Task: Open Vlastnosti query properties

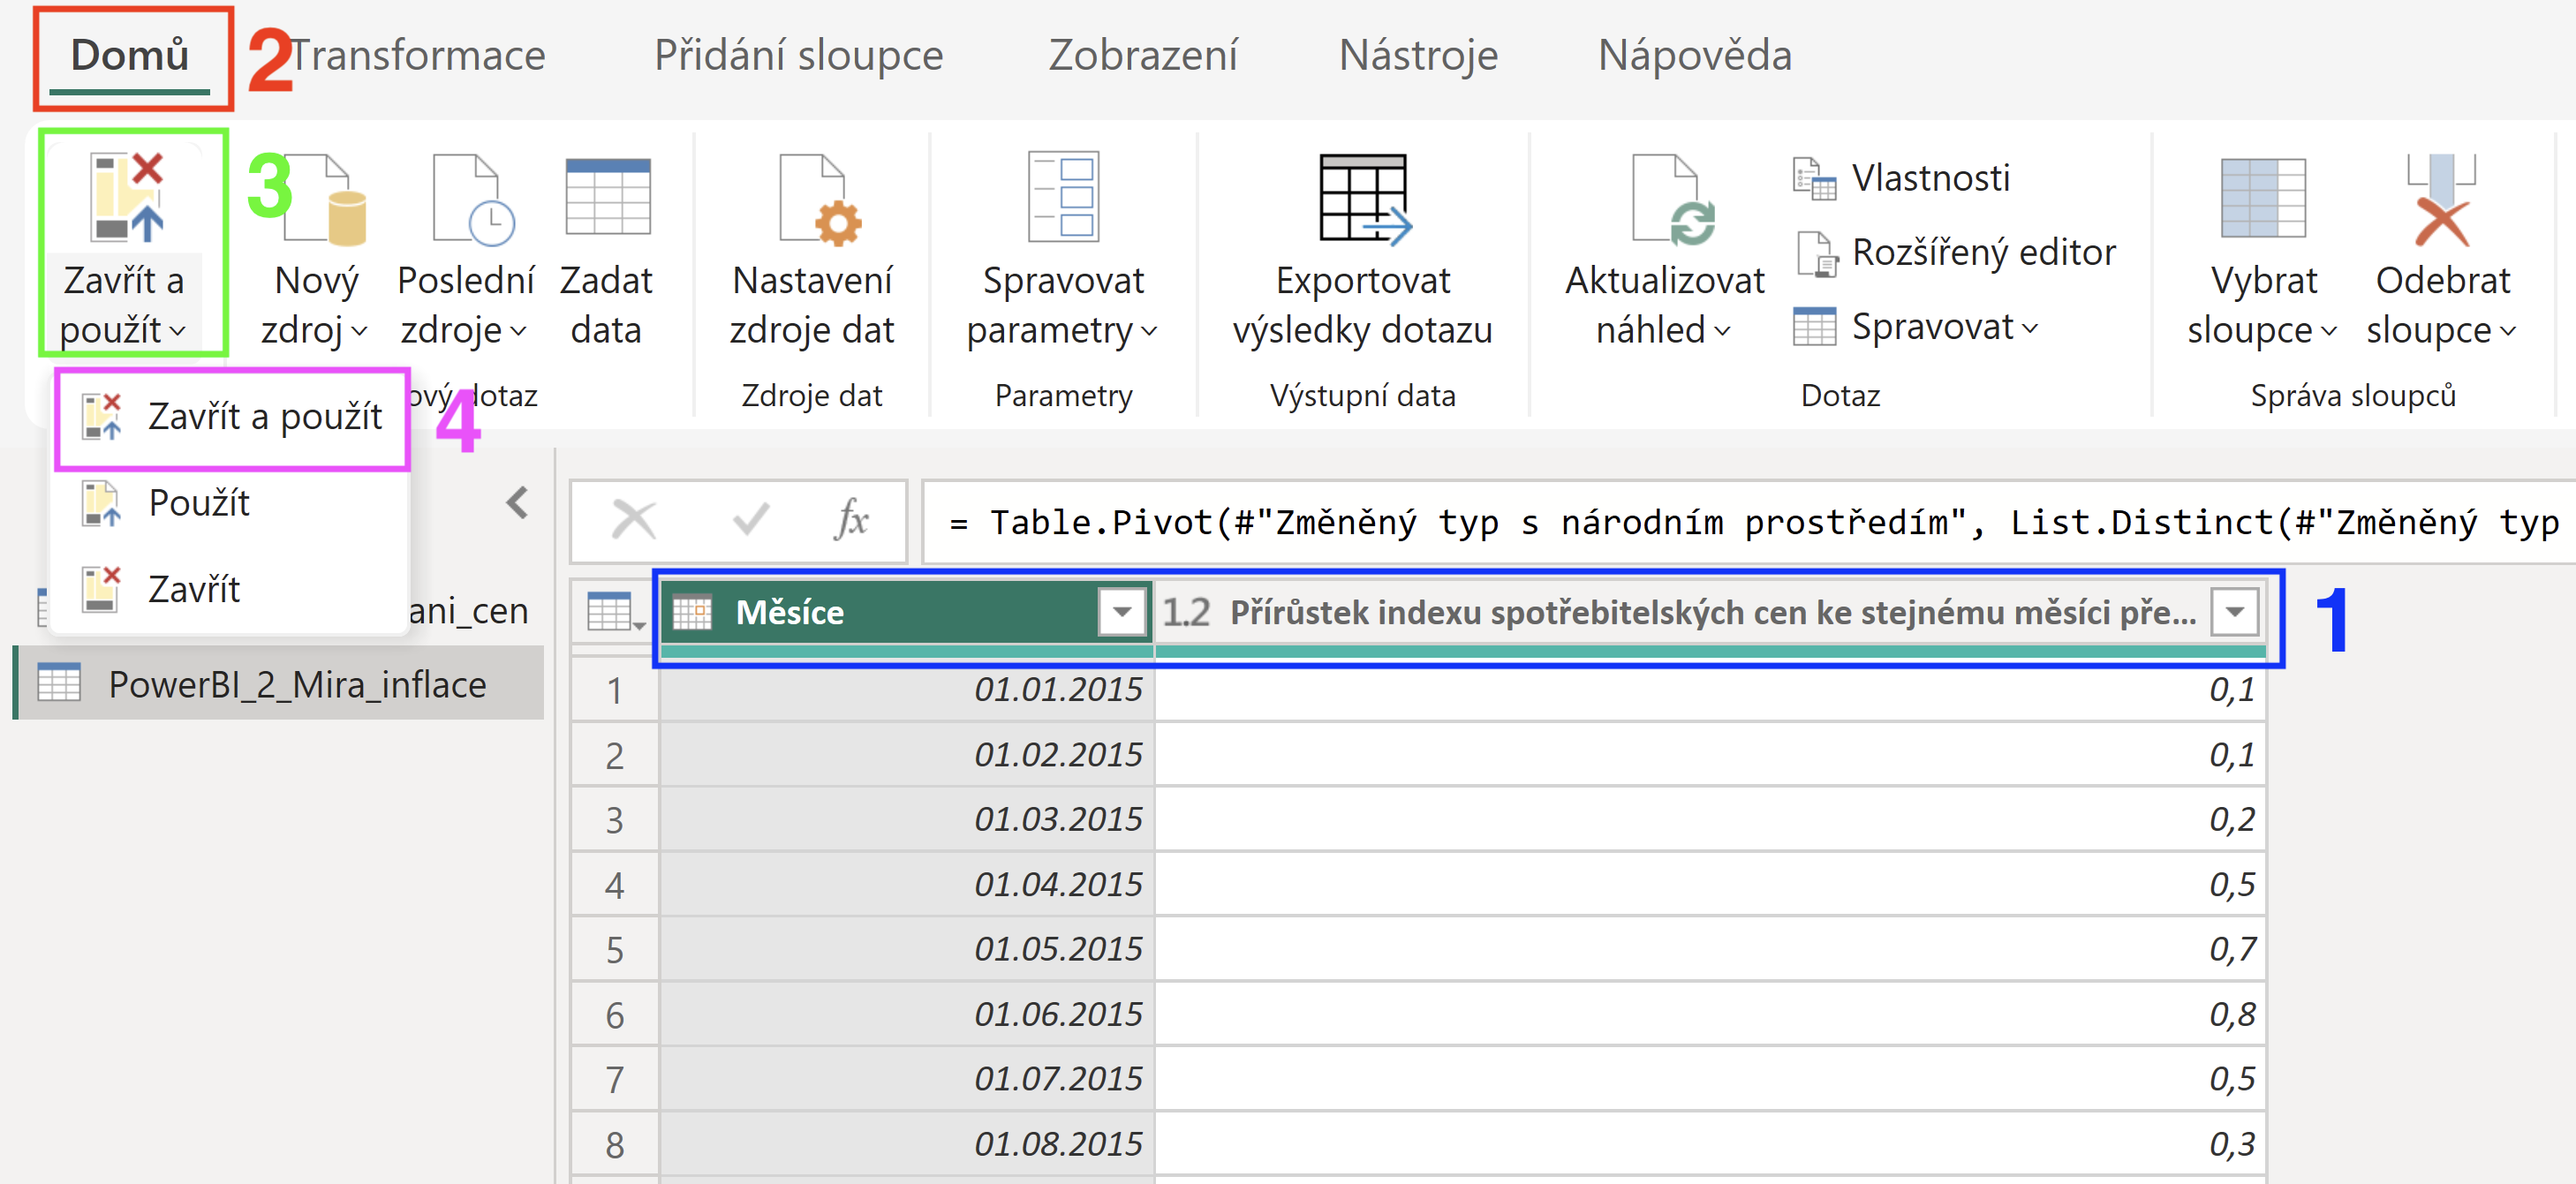Action: [x=1901, y=178]
